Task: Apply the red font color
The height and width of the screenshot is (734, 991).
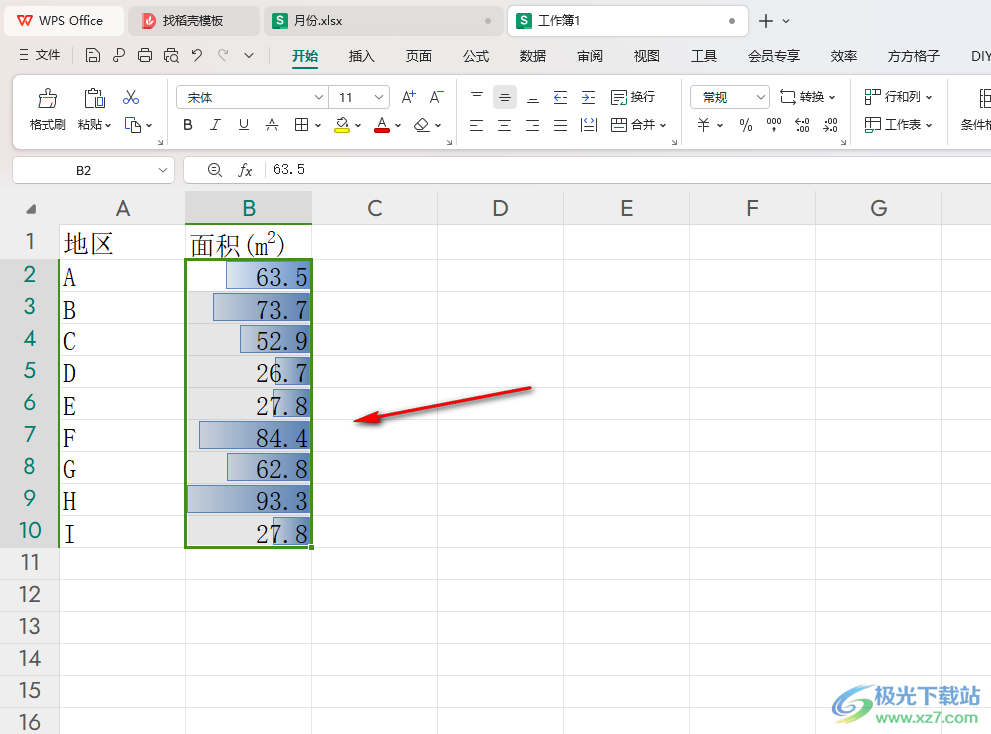Action: coord(382,125)
